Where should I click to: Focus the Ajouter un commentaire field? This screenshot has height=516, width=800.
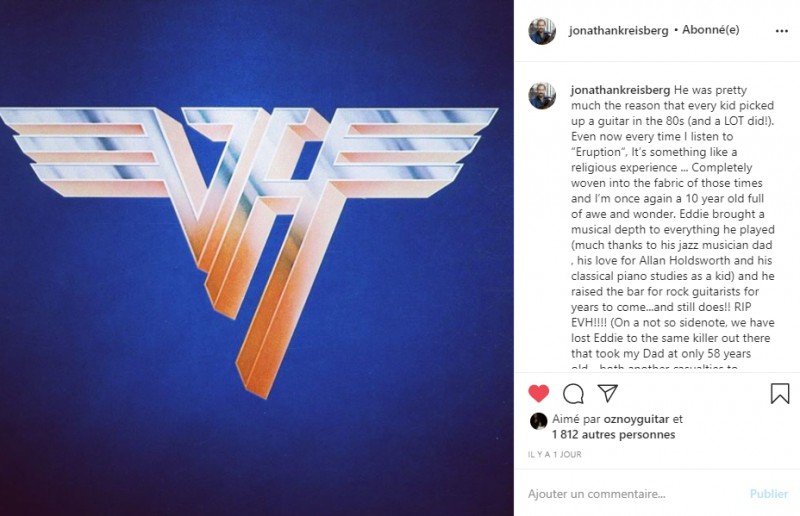coord(634,494)
